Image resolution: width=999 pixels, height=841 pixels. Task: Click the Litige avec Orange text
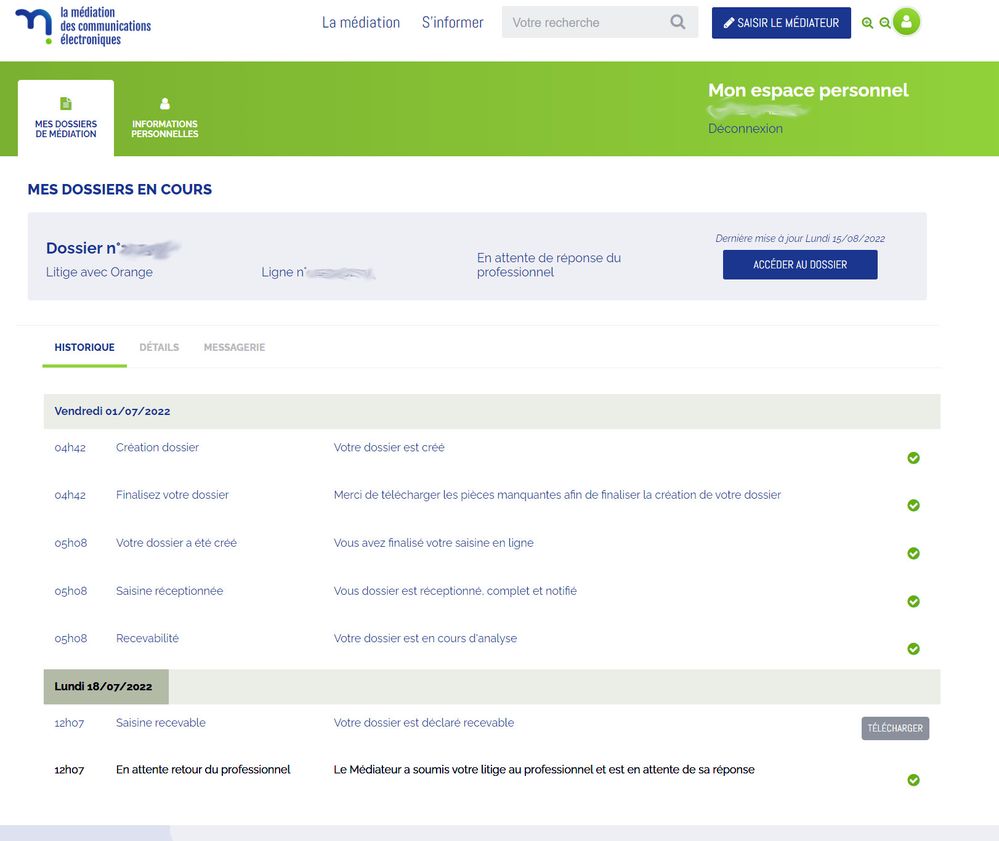click(x=99, y=272)
